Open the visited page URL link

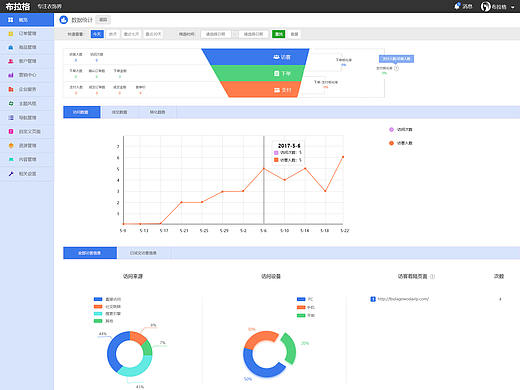click(x=403, y=299)
